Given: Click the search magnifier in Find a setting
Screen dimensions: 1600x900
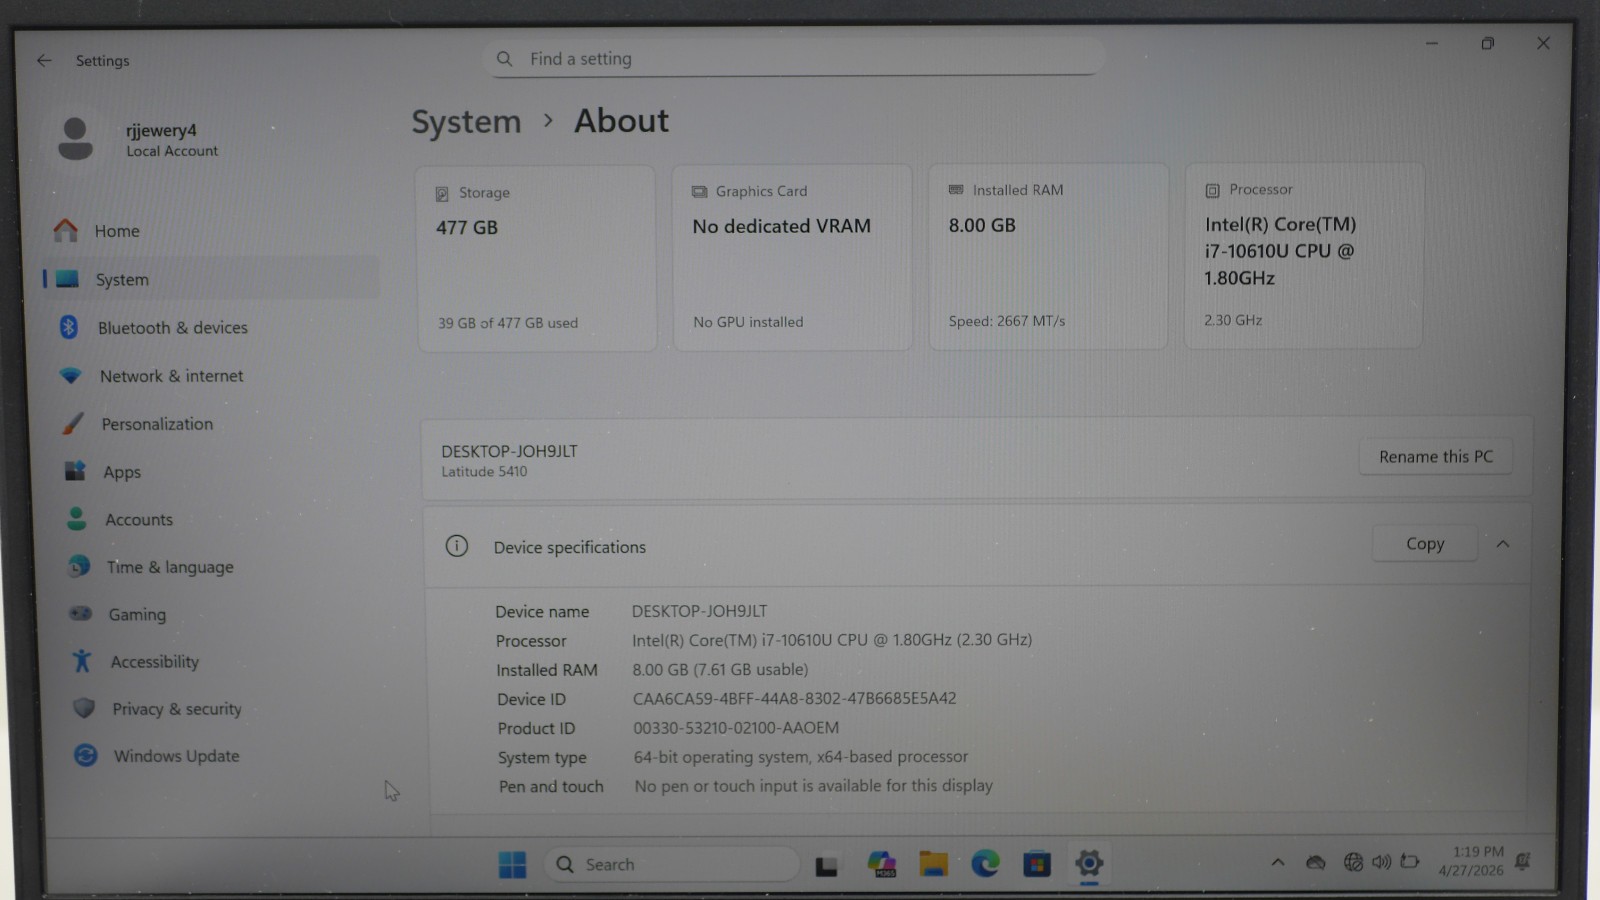Looking at the screenshot, I should click(505, 59).
